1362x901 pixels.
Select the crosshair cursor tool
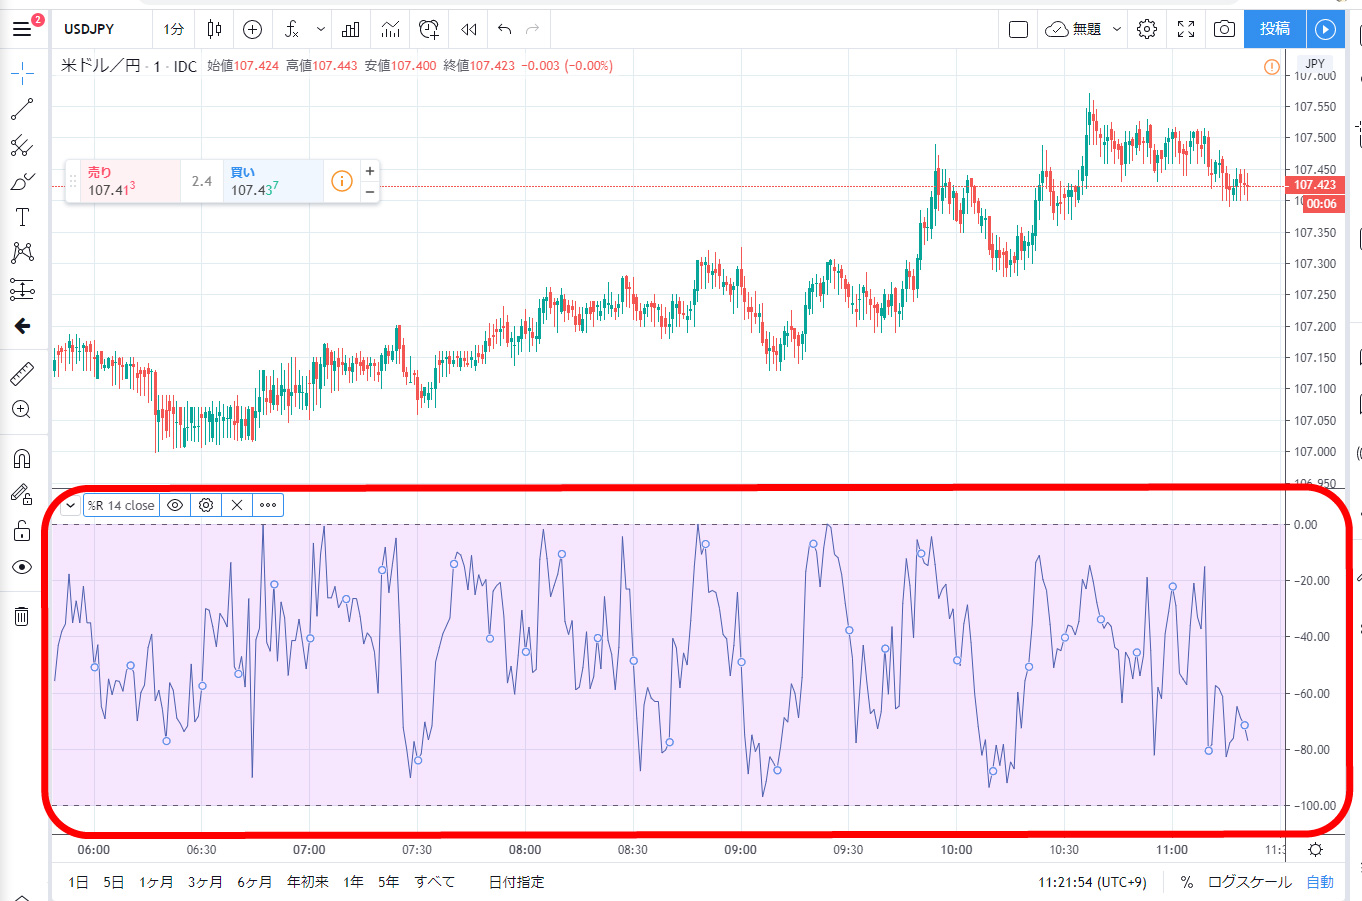pos(22,73)
